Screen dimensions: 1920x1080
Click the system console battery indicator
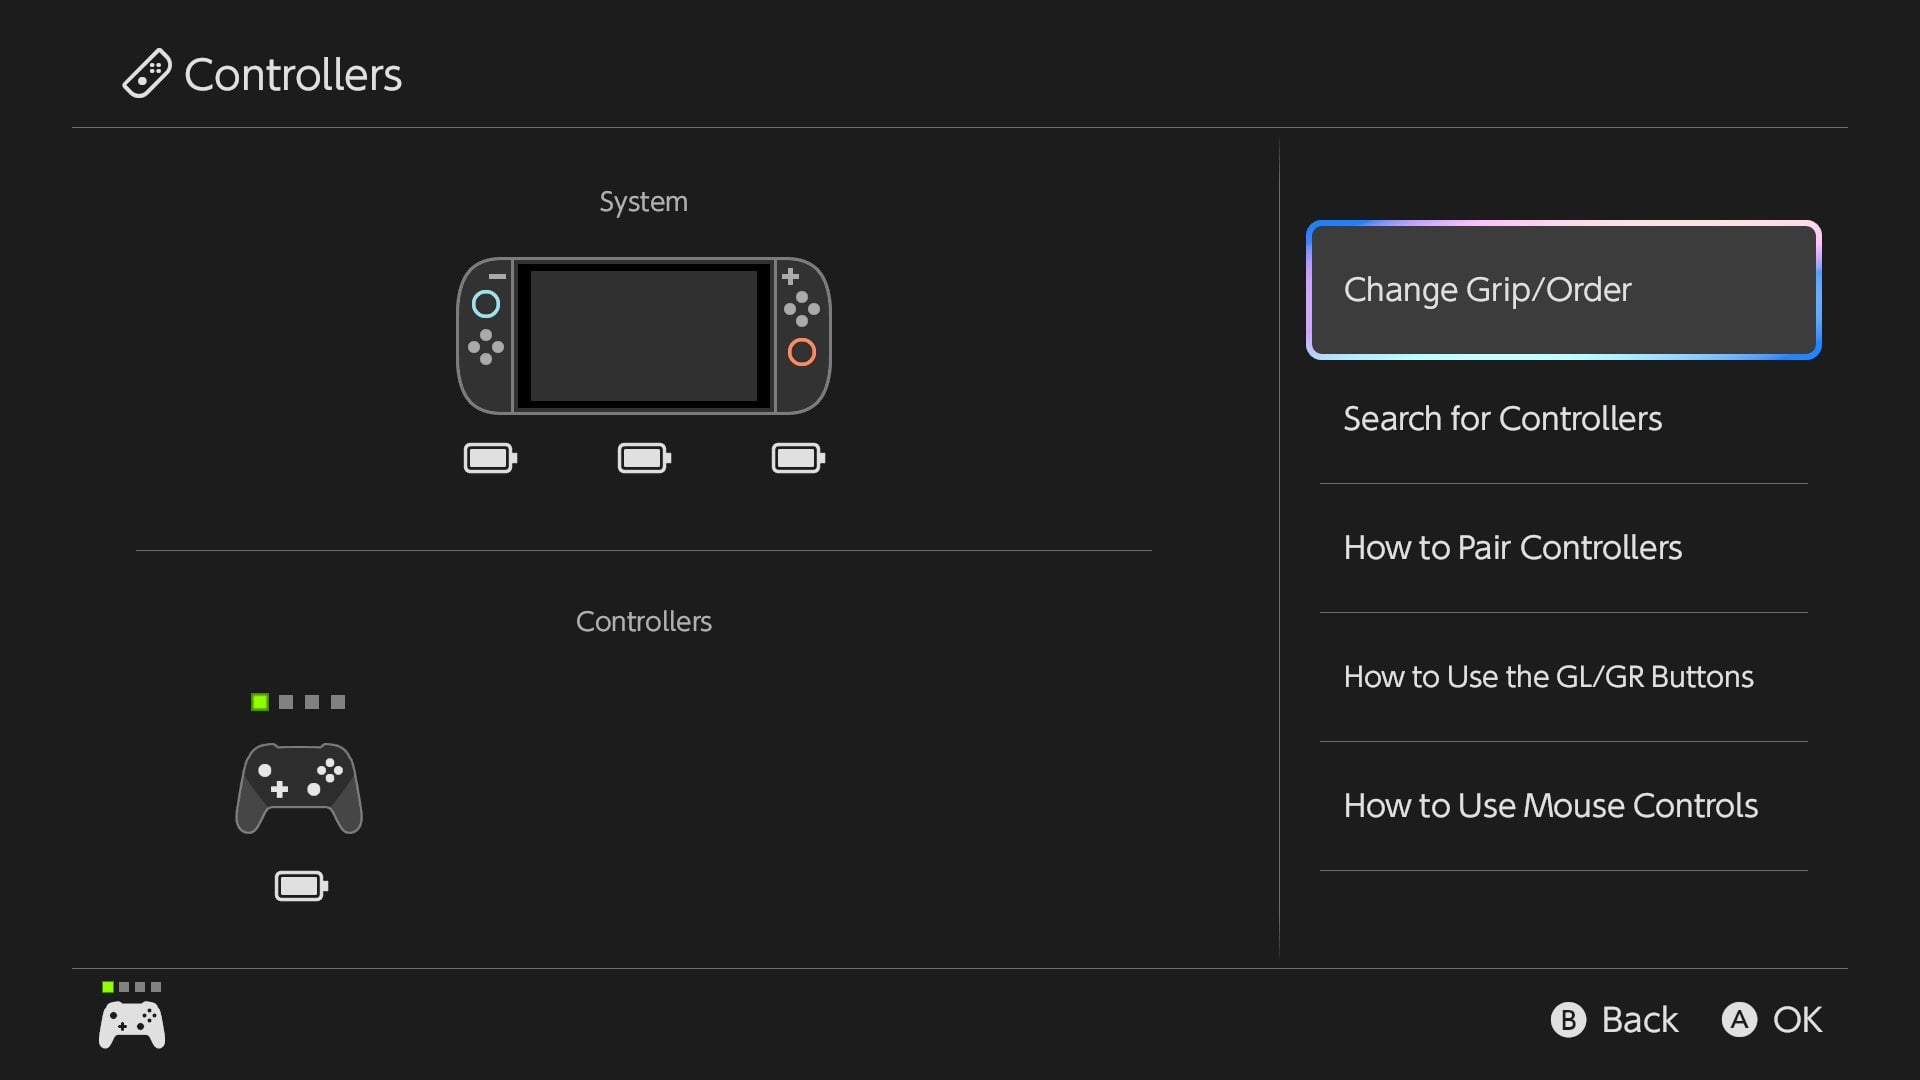tap(643, 457)
